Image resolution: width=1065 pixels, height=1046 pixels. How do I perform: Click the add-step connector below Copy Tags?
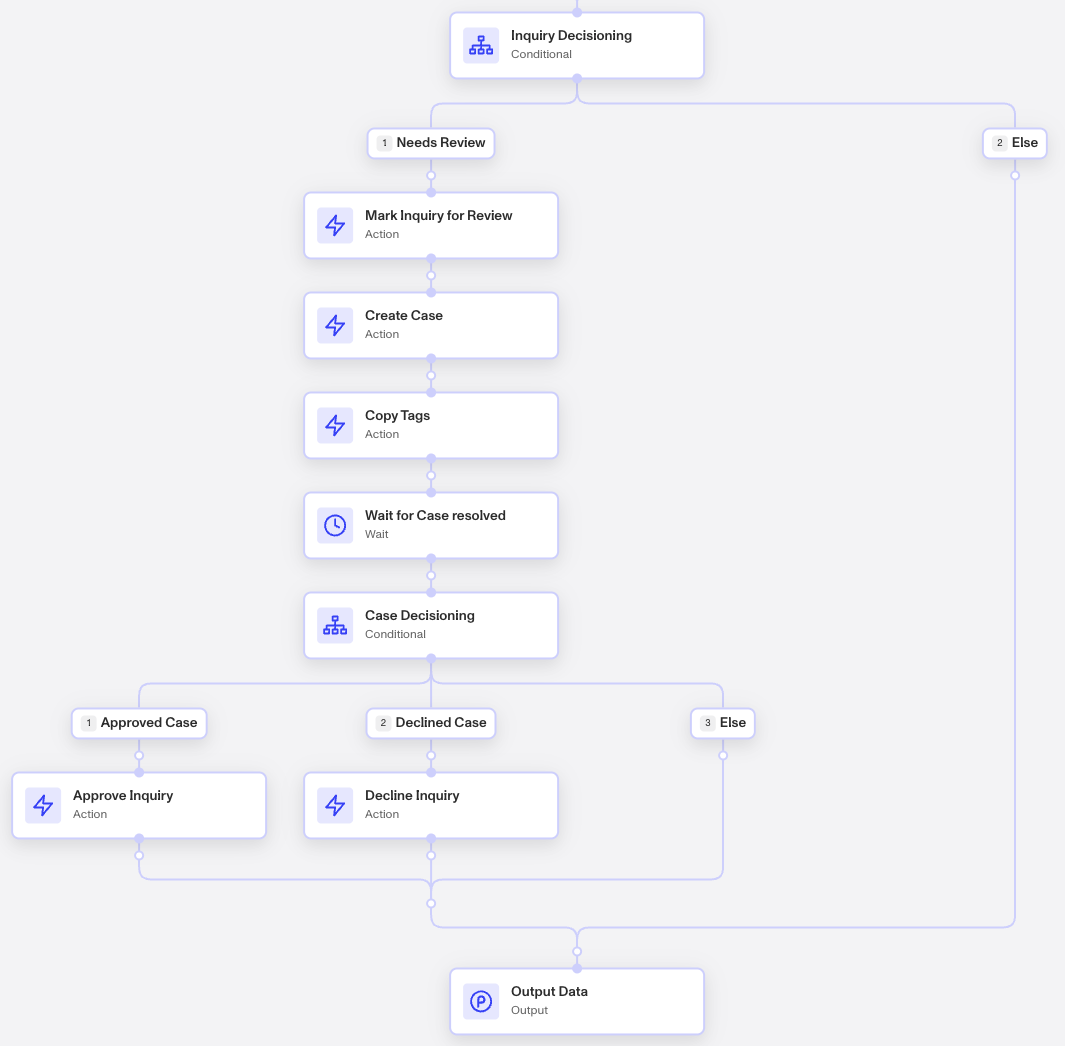point(431,475)
